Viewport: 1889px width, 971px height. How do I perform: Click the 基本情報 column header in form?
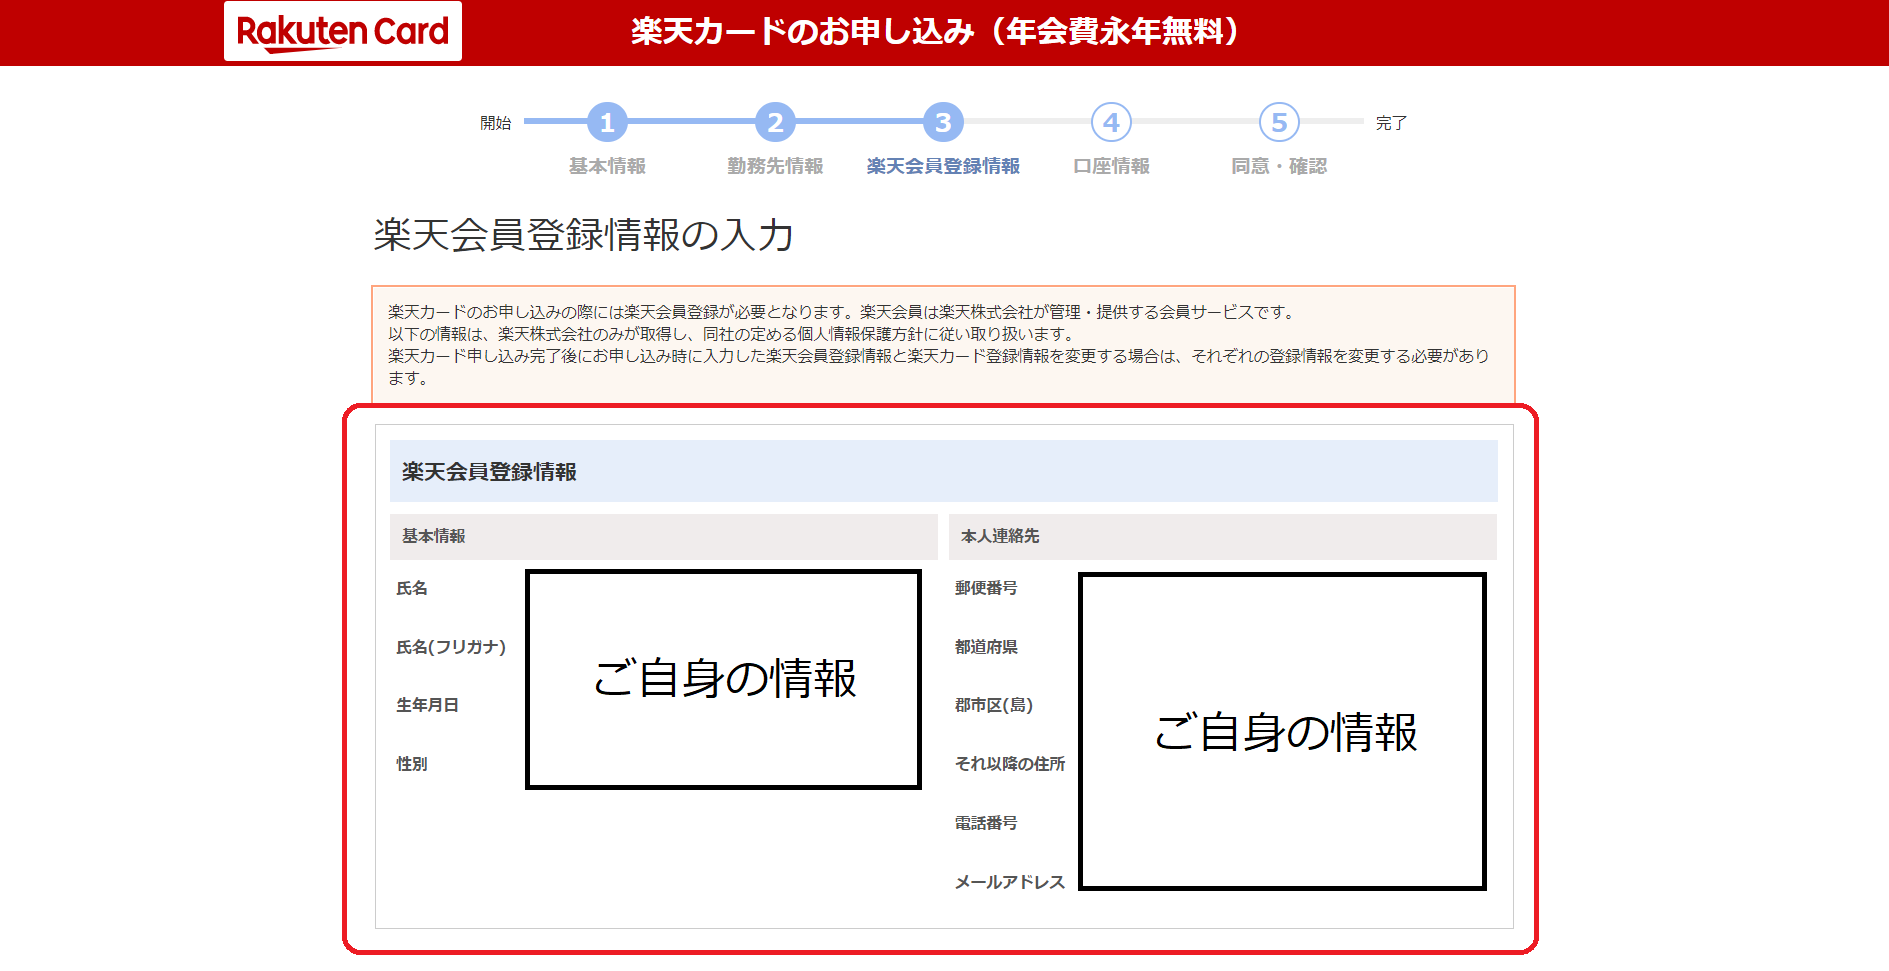[x=664, y=536]
